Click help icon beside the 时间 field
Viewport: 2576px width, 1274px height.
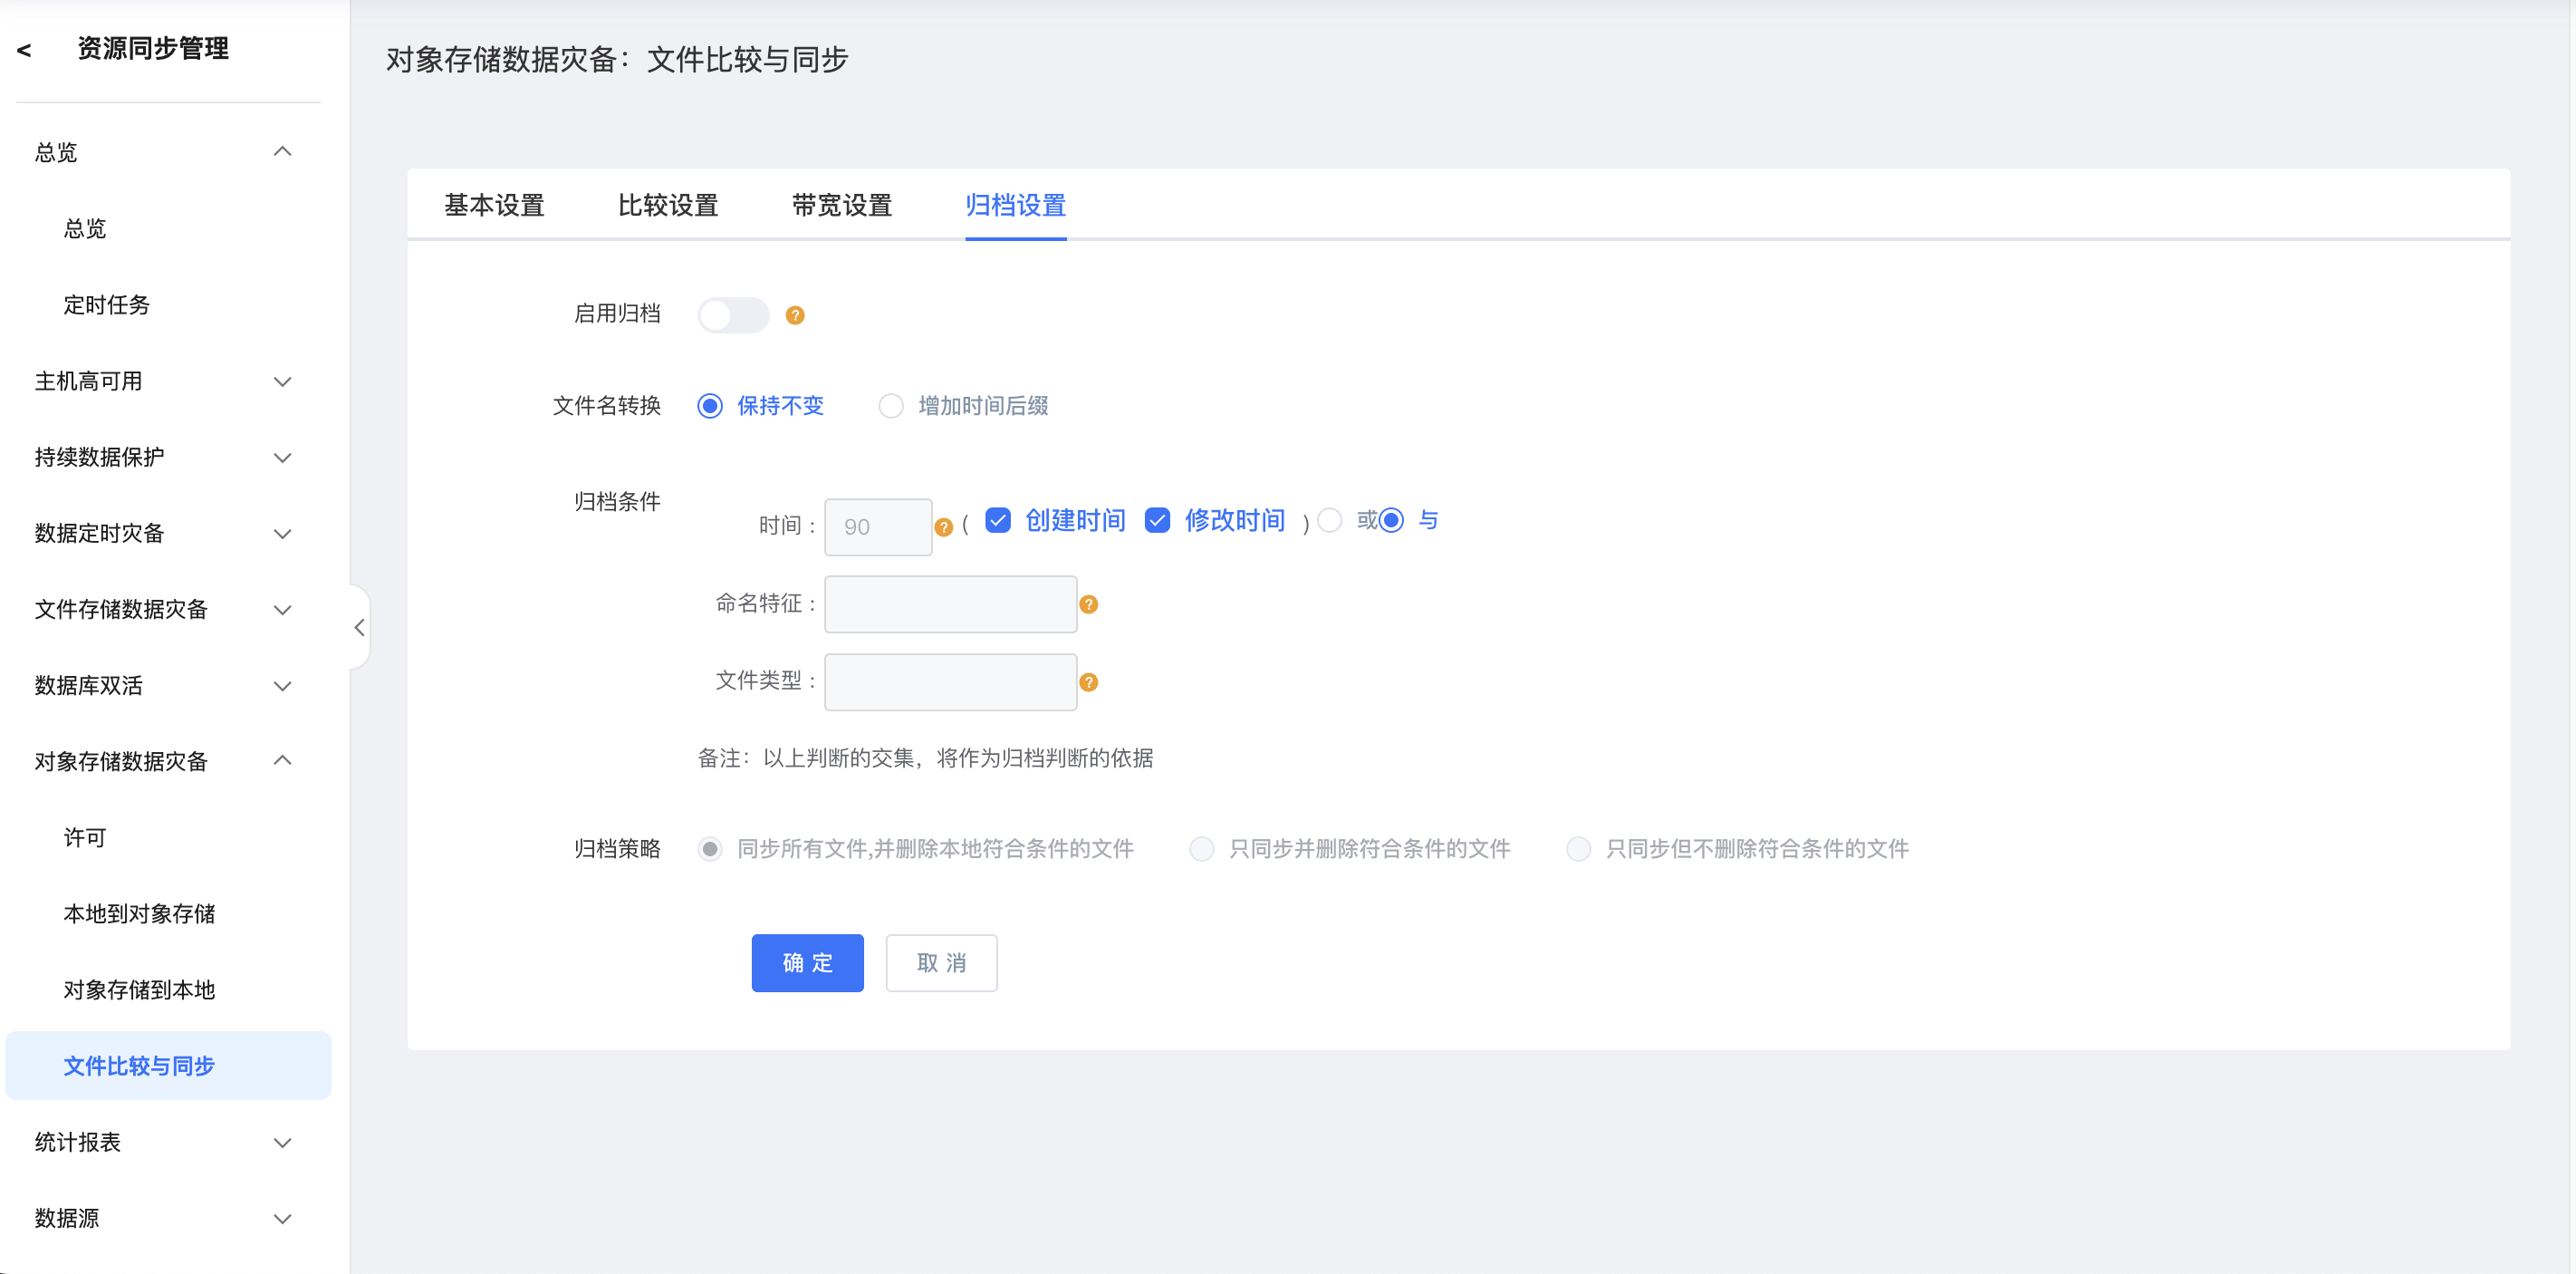(x=943, y=527)
